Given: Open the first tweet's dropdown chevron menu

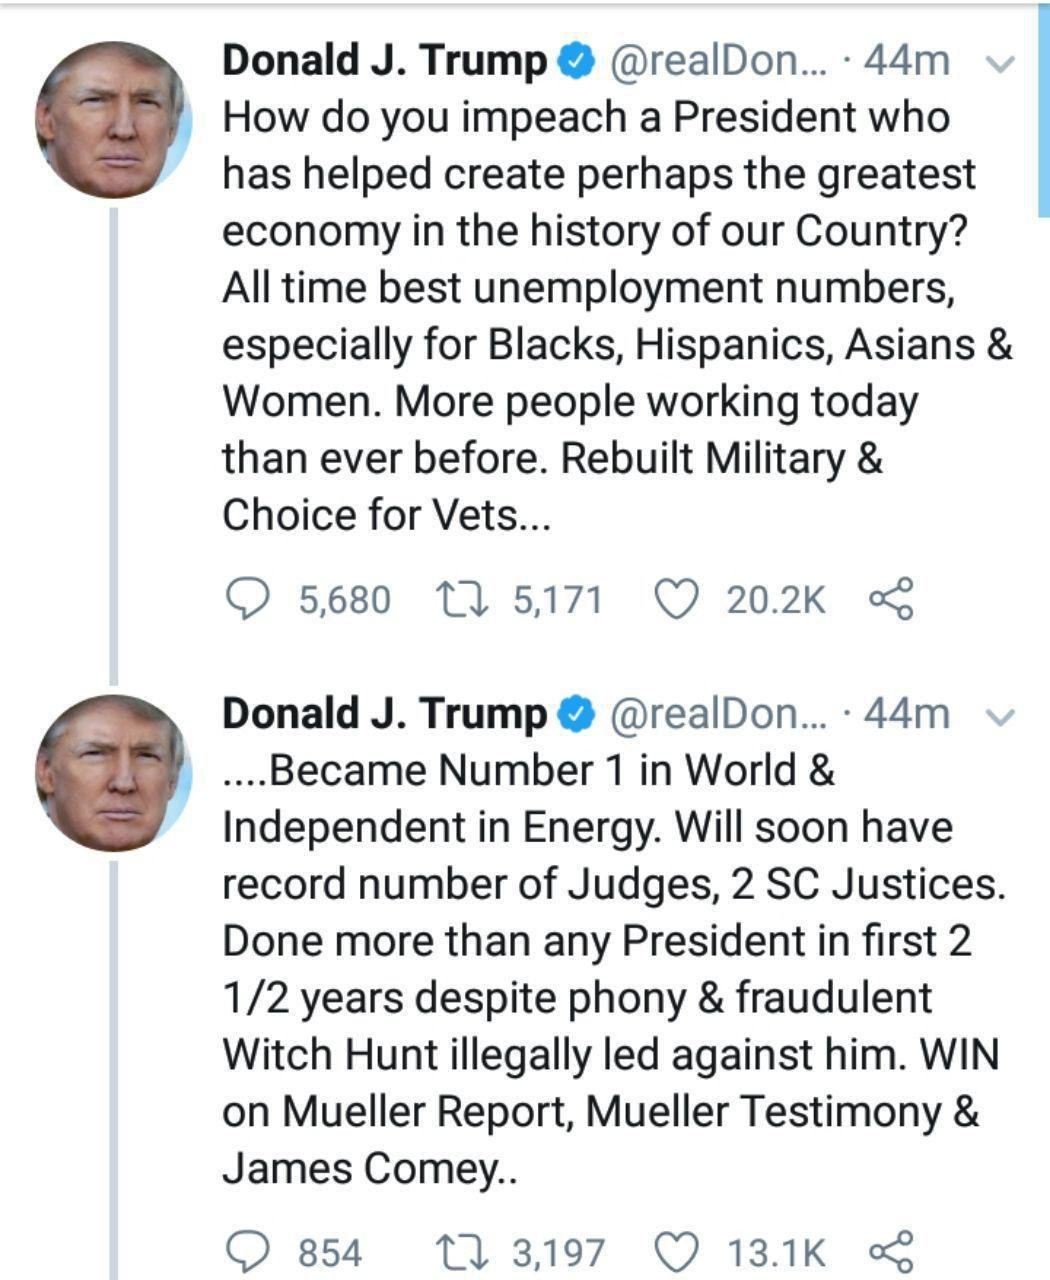Looking at the screenshot, I should tap(1000, 64).
